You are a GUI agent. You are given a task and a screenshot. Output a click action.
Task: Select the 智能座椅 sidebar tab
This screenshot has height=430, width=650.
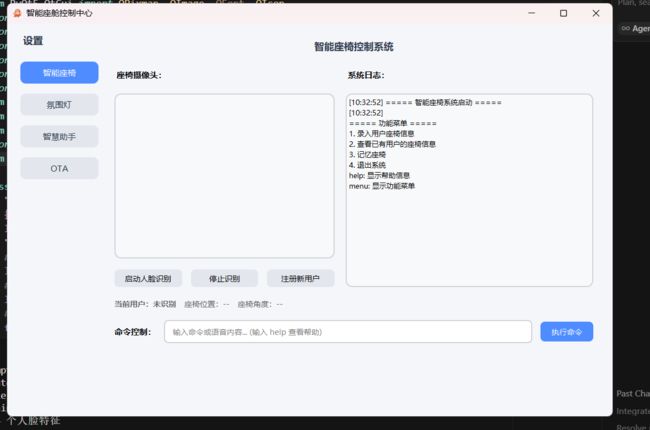[x=59, y=73]
